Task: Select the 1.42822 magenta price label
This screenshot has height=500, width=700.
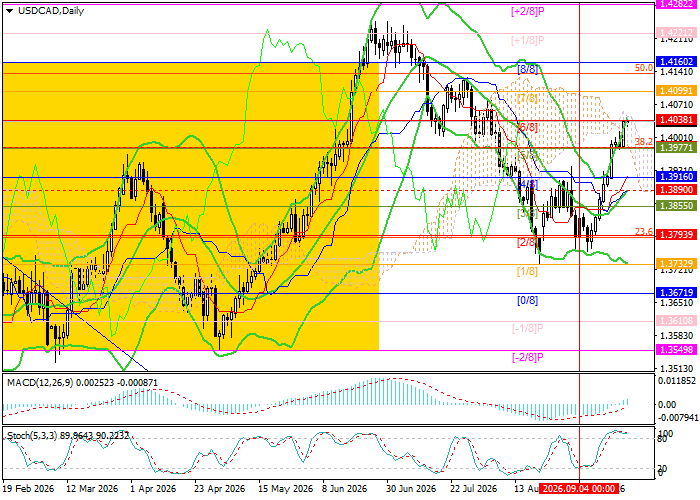Action: point(676,4)
